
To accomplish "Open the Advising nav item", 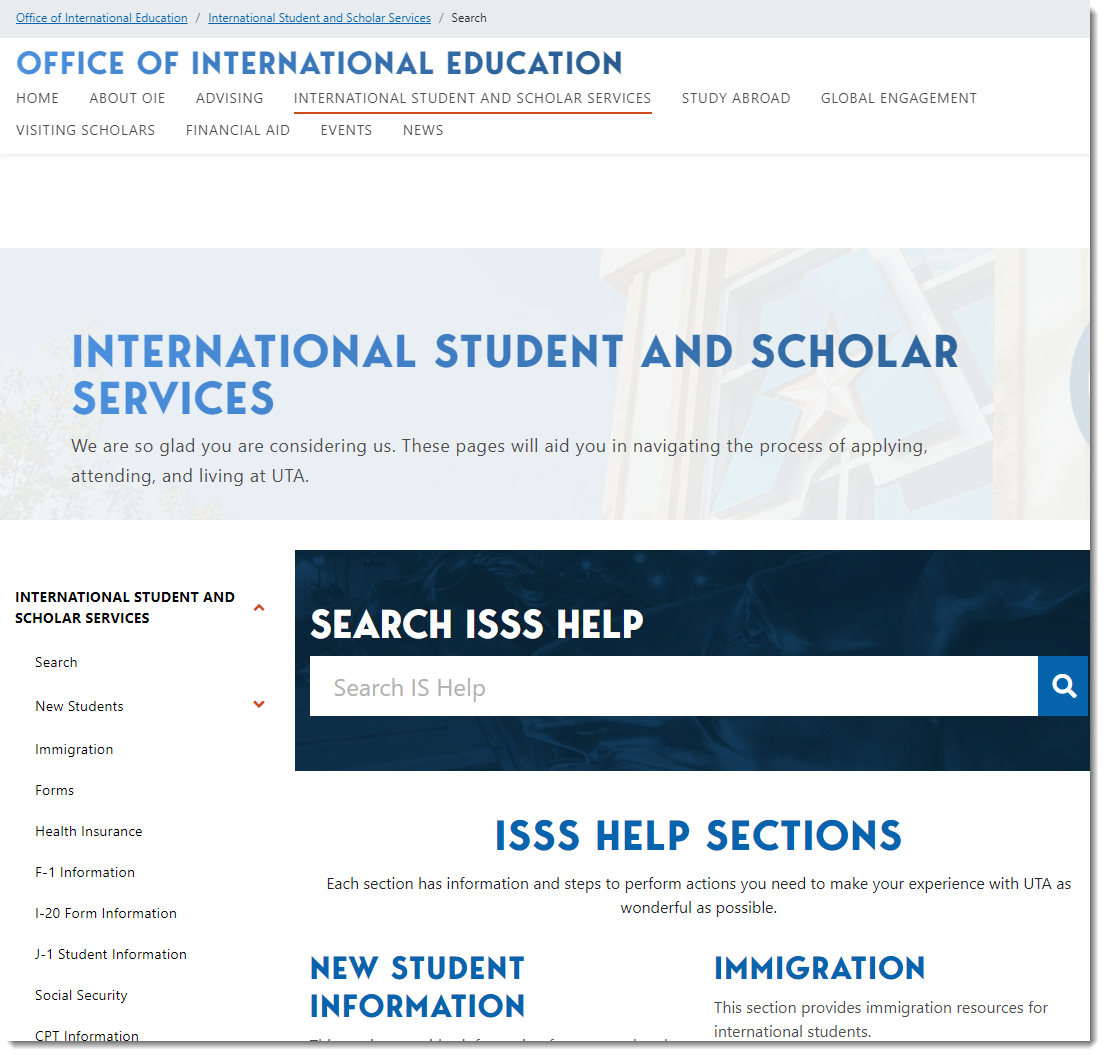I will (x=230, y=99).
